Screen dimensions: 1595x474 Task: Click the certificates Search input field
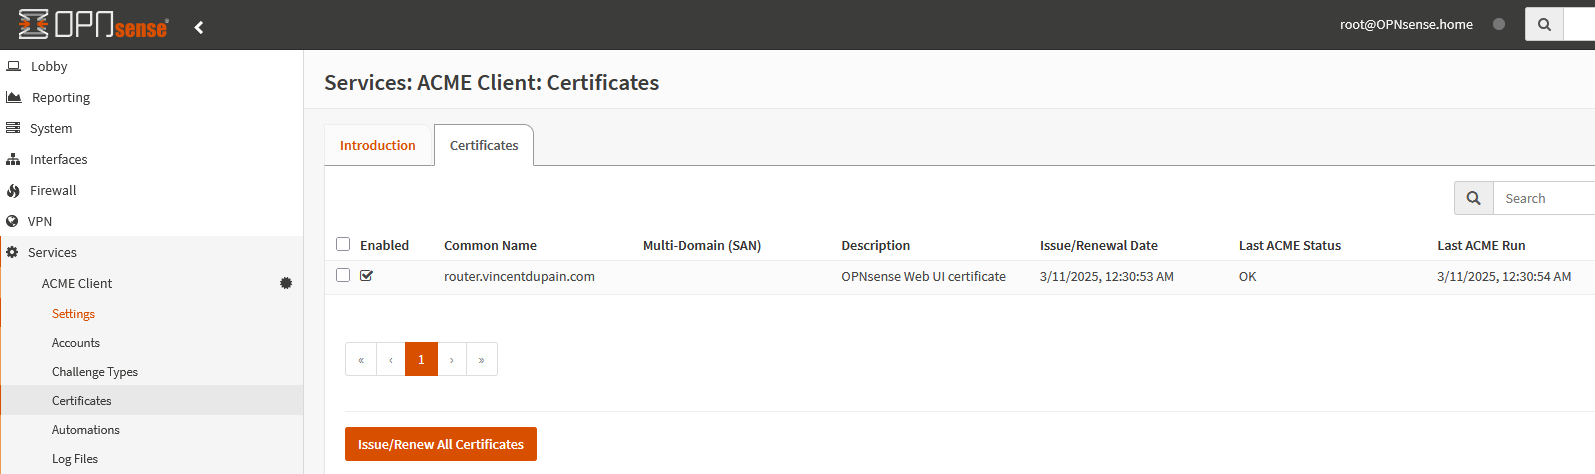1543,198
